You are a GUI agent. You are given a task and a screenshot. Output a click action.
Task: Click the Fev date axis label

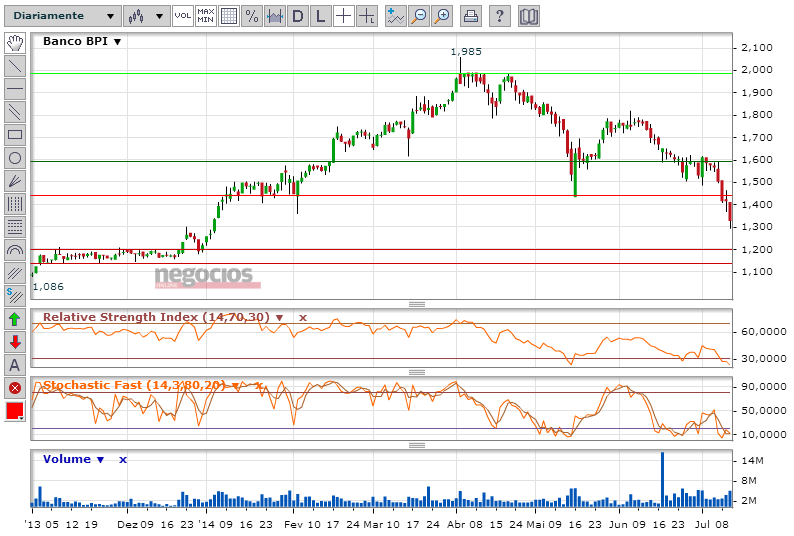coord(294,524)
